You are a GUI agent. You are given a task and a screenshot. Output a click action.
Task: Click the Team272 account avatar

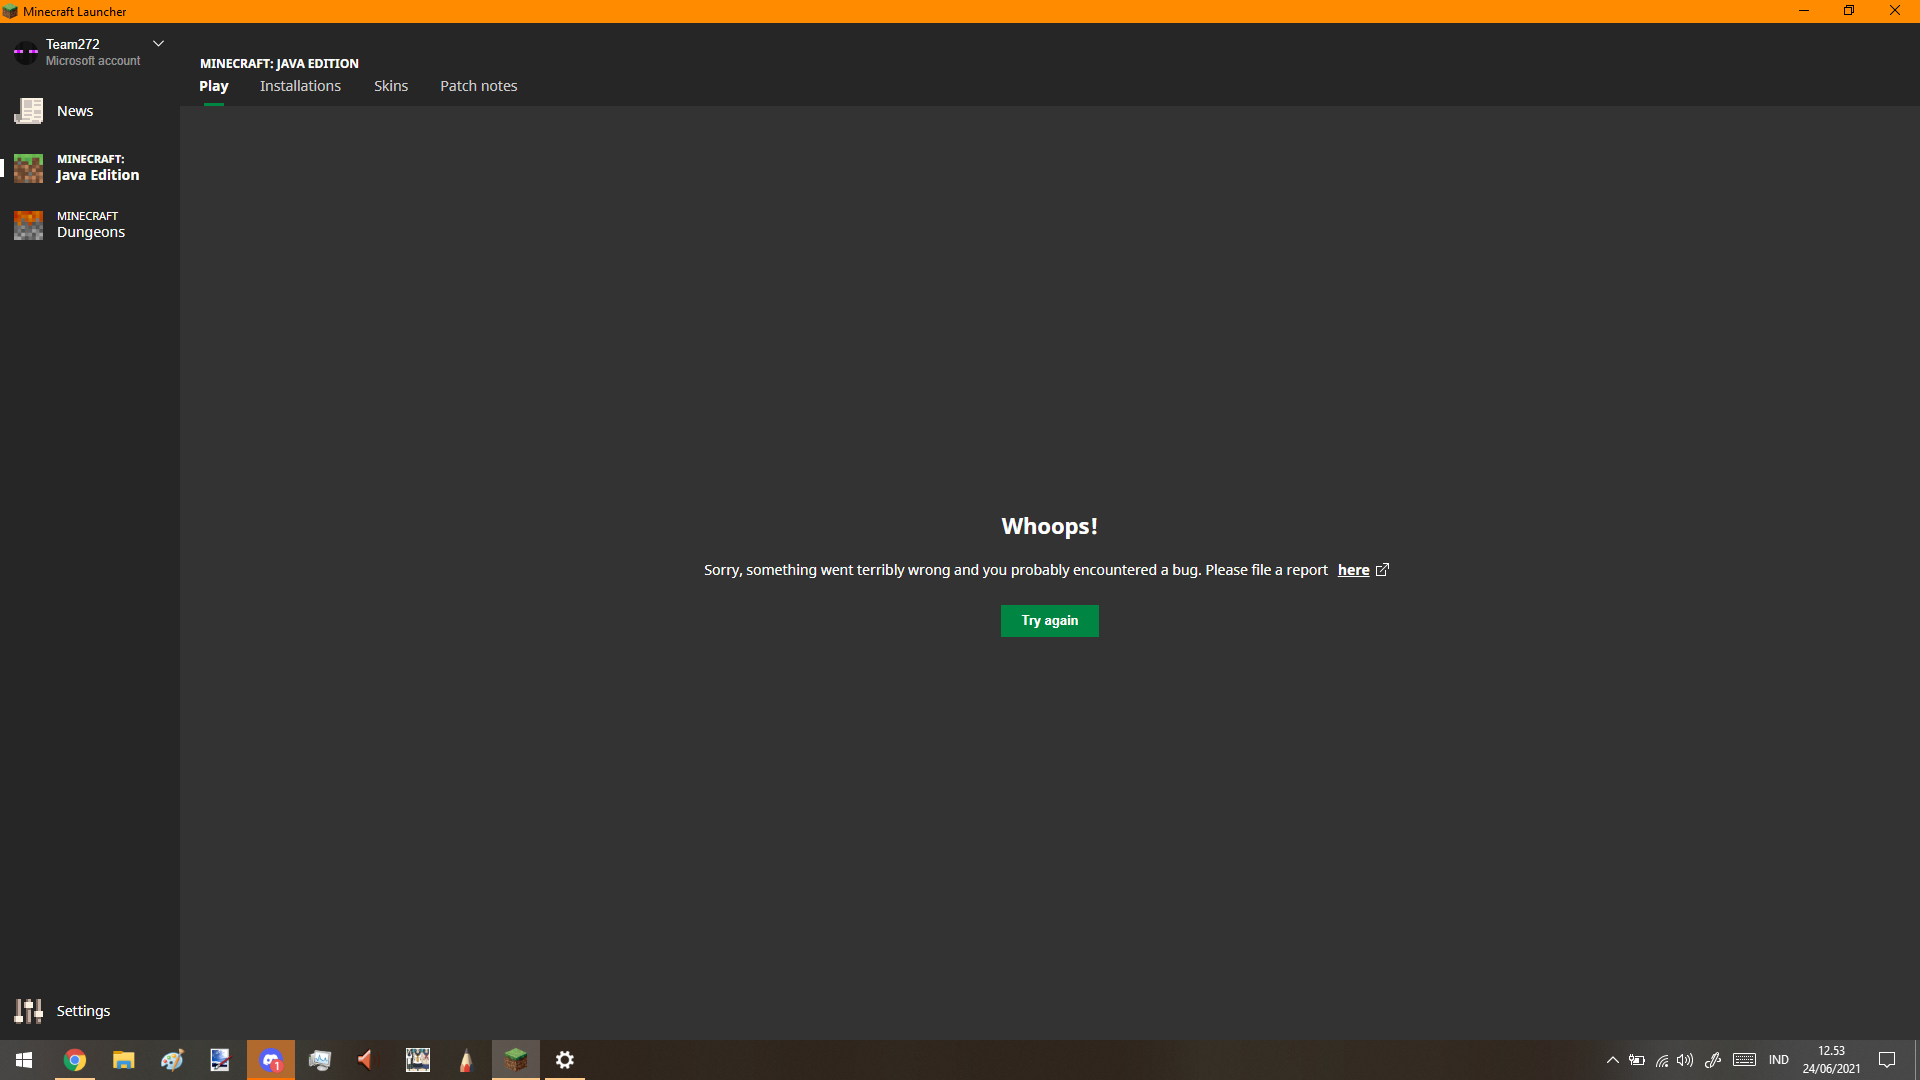[26, 52]
